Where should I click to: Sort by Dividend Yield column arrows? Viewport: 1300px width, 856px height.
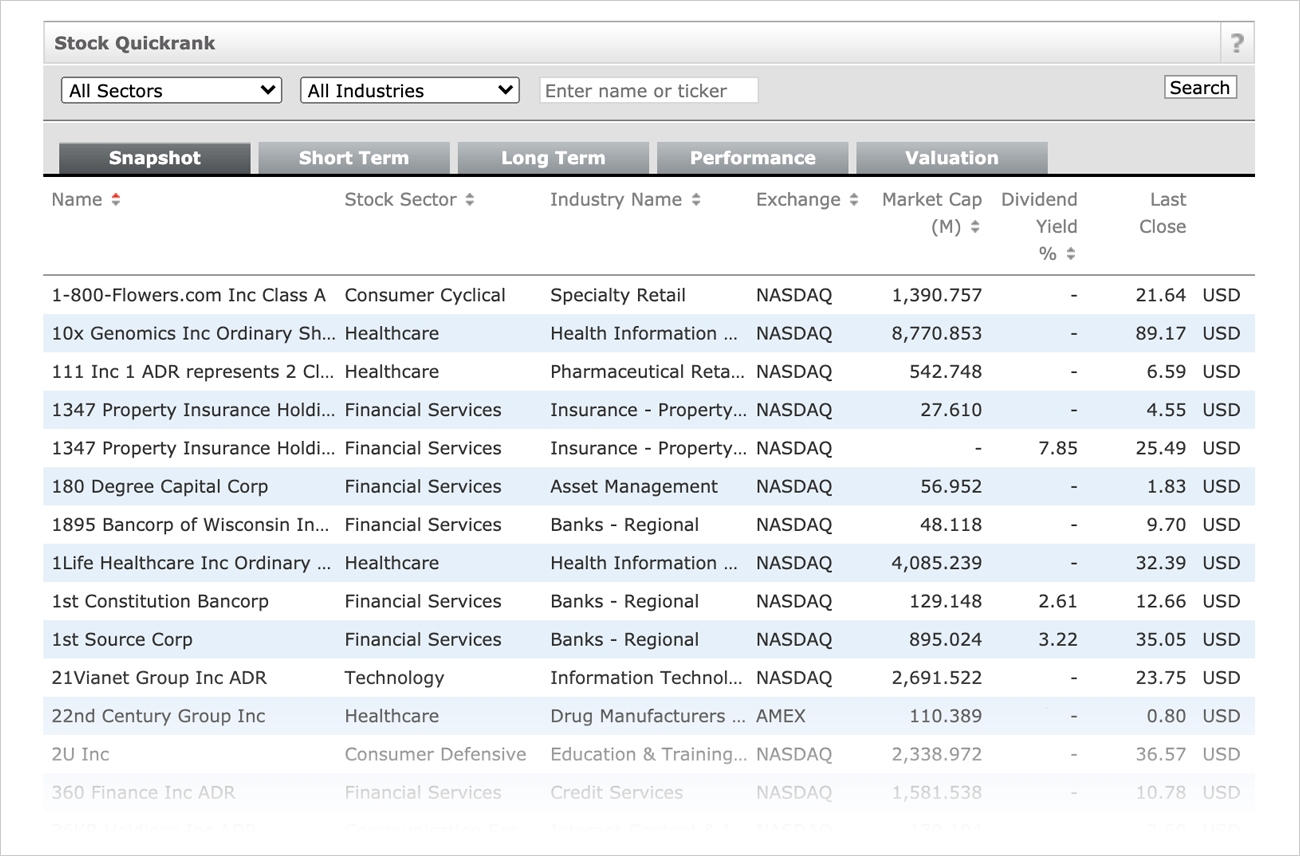point(1070,254)
